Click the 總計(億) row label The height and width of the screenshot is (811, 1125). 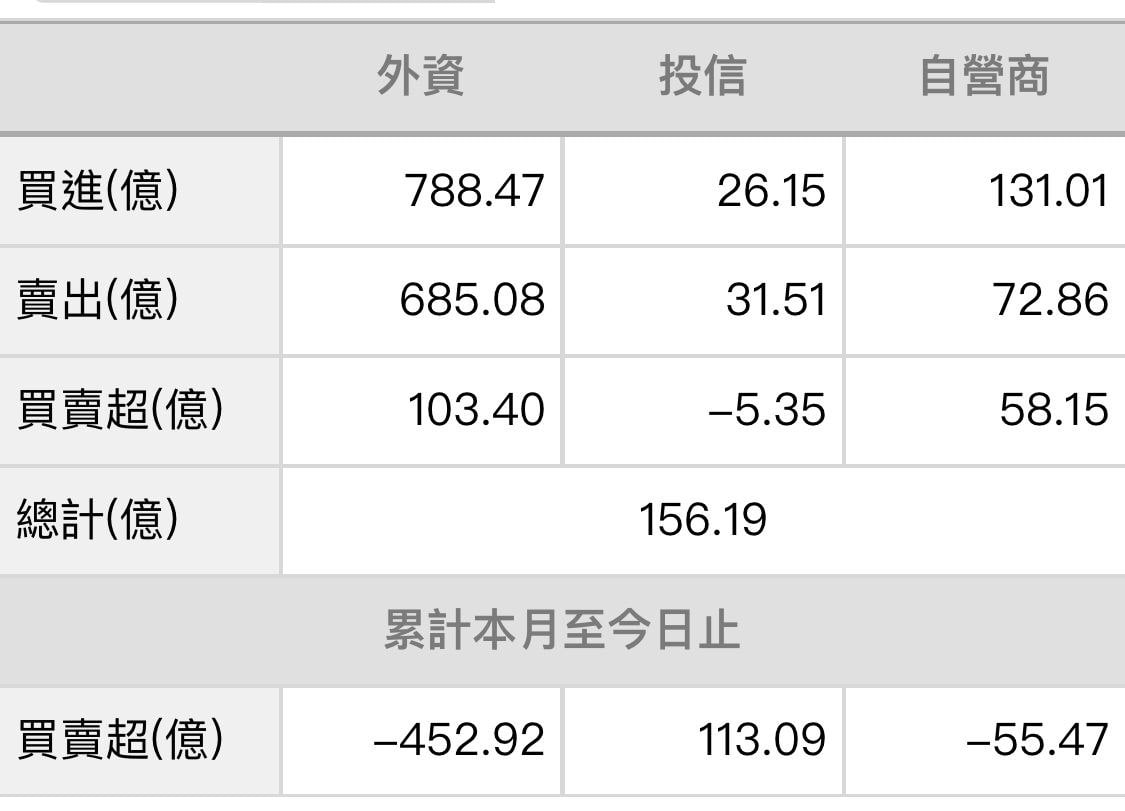(x=98, y=520)
